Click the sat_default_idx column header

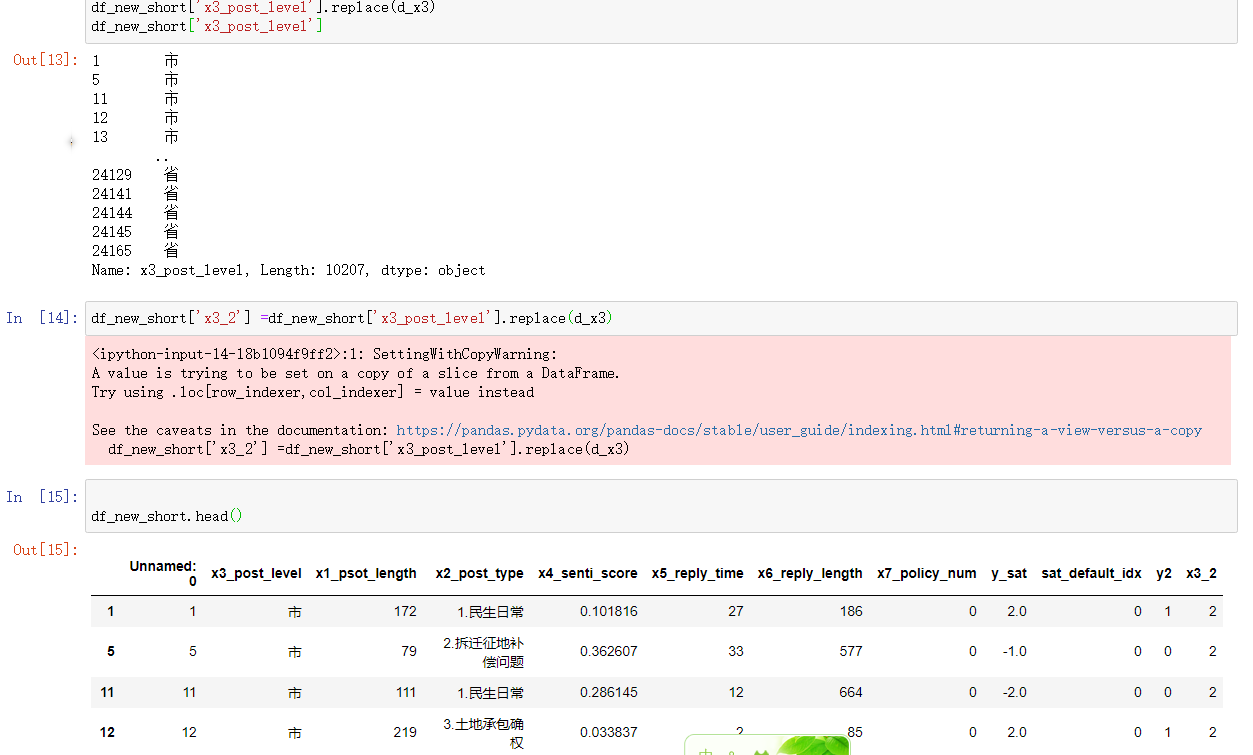(x=1090, y=573)
